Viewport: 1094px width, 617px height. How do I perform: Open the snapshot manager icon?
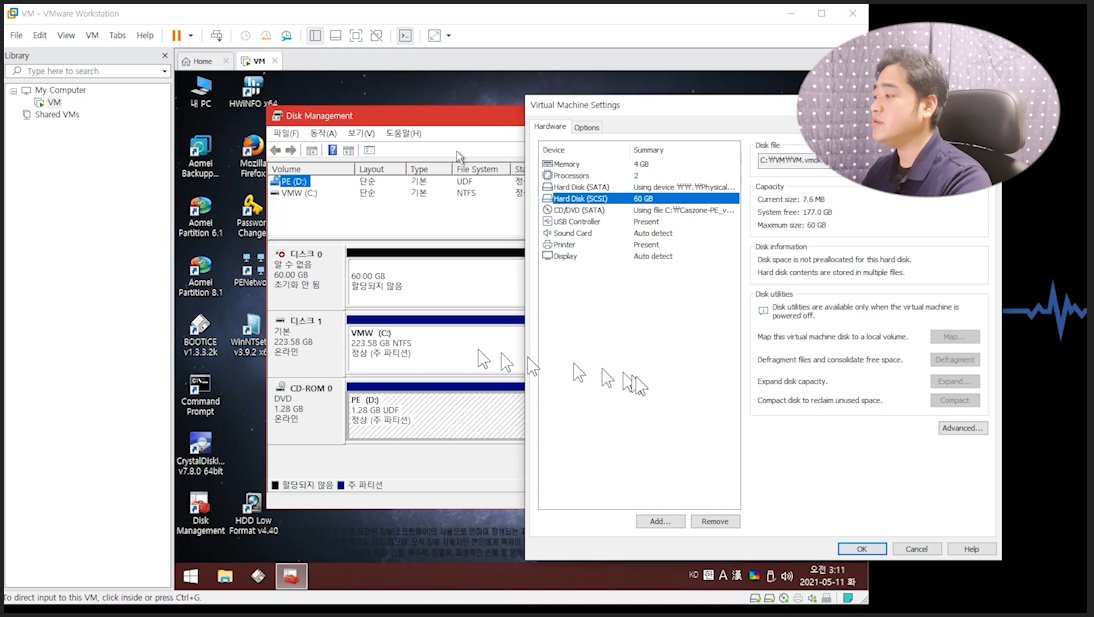(x=286, y=36)
